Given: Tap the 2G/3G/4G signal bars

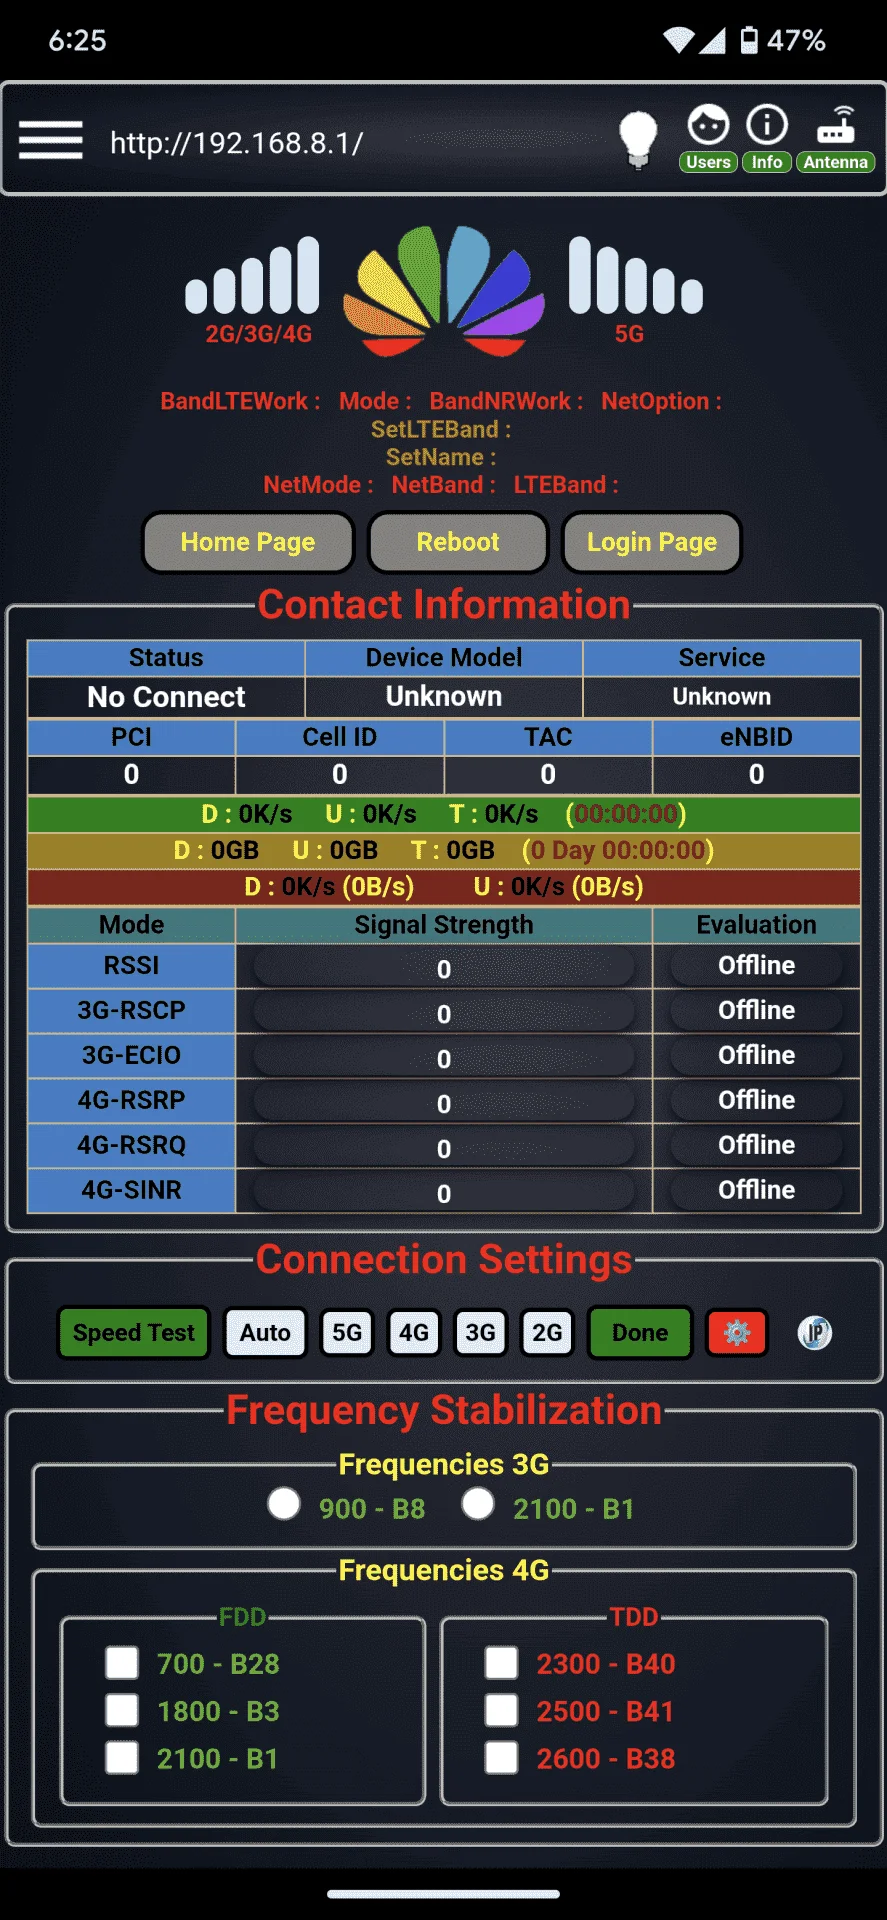Looking at the screenshot, I should [253, 276].
